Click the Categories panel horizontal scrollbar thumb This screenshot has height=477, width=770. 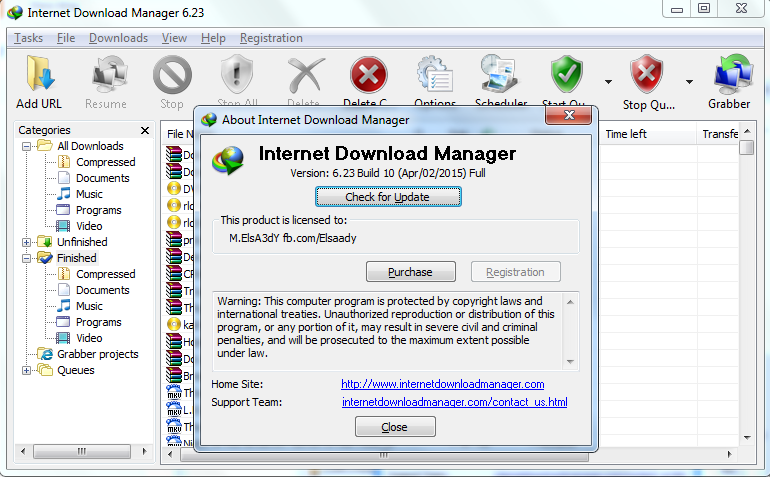[x=82, y=451]
